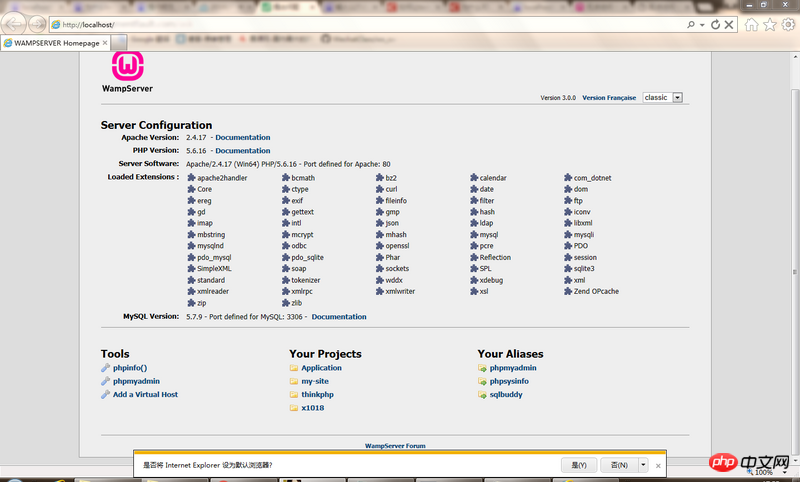This screenshot has height=482, width=800.
Task: Click Yes (是) in default browser prompt
Action: [579, 465]
